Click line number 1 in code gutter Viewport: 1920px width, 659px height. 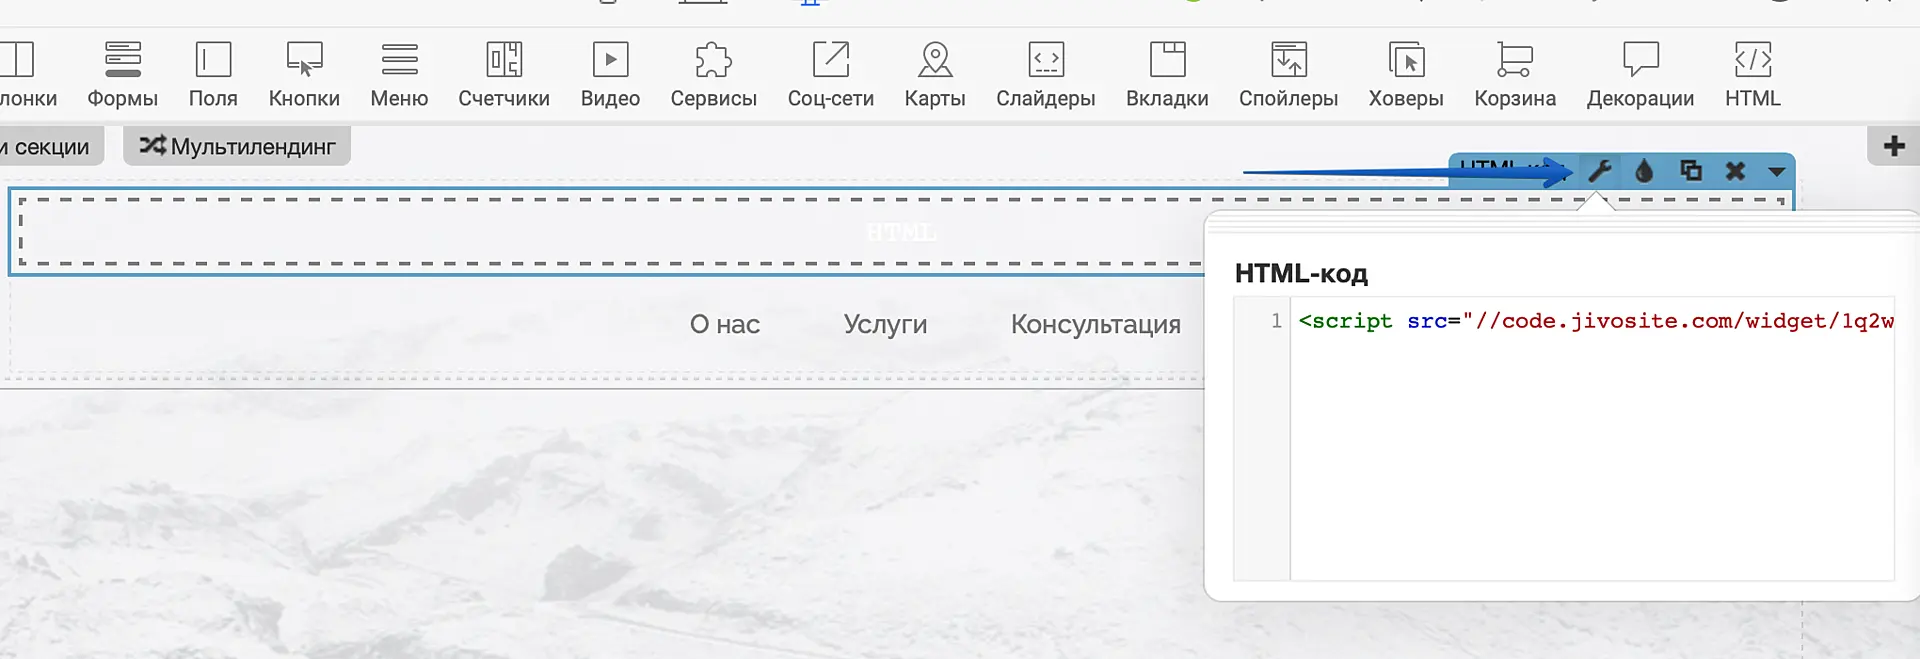1276,321
